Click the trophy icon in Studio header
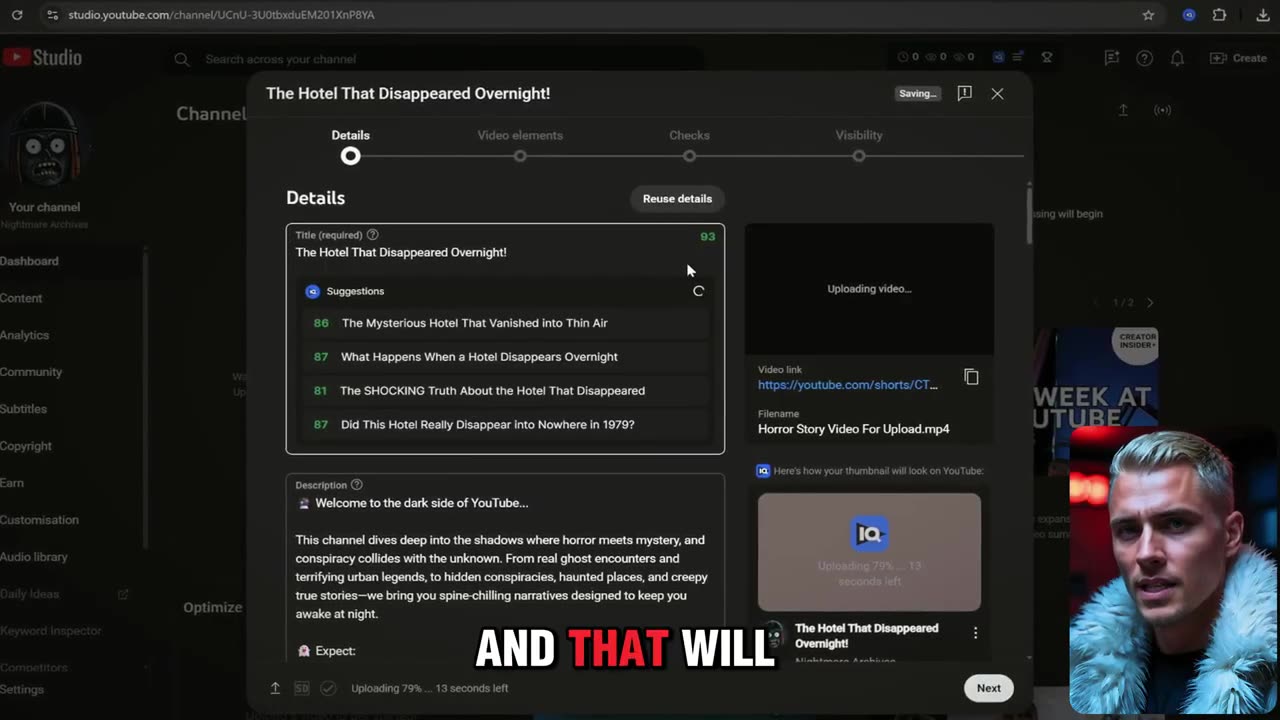The height and width of the screenshot is (720, 1280). (1047, 58)
